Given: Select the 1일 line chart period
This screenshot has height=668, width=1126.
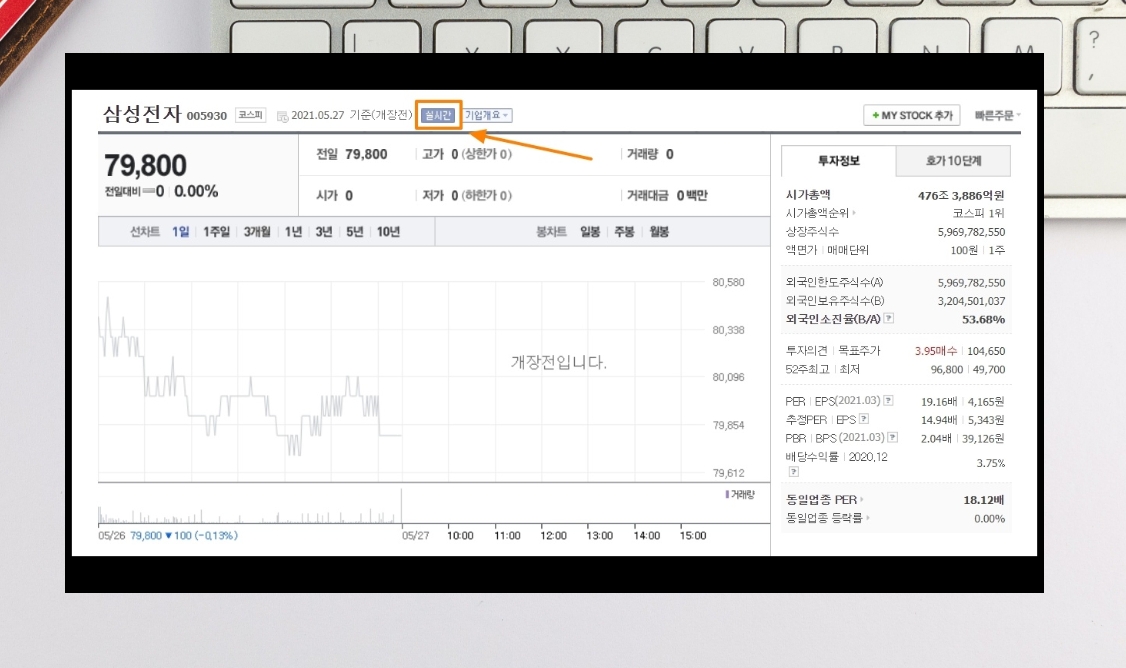Looking at the screenshot, I should click(180, 231).
